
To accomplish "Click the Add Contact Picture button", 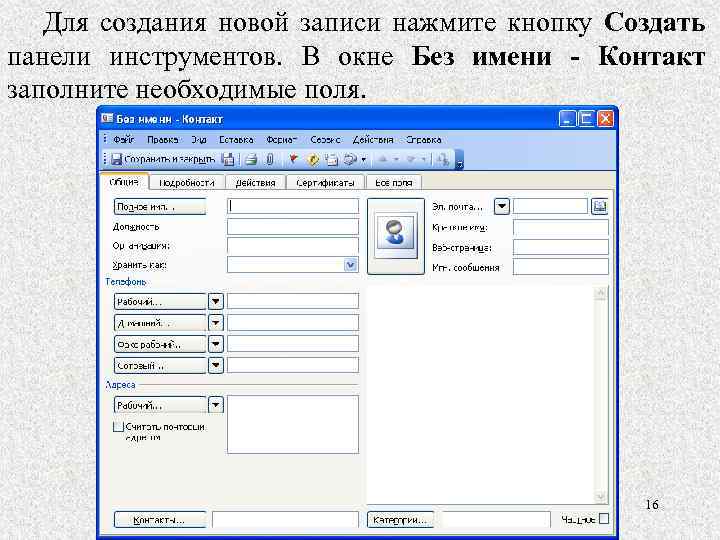I will tap(396, 236).
